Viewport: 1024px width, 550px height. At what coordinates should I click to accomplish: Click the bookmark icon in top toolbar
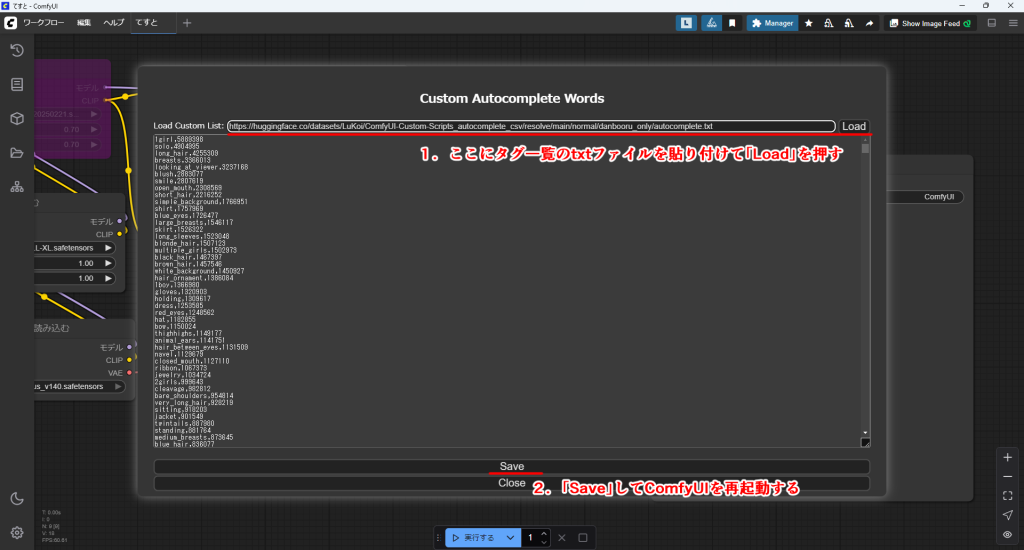[732, 23]
